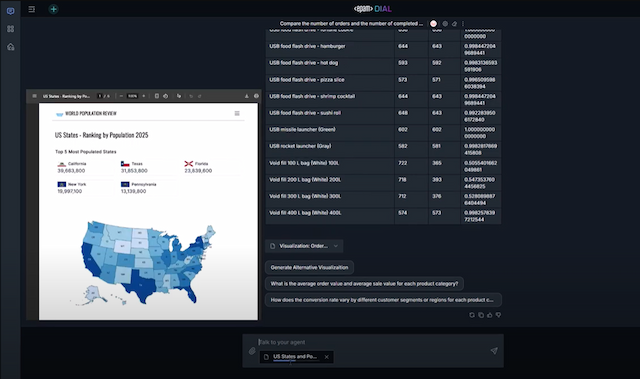Go to home icon in left sidebar
Screen dimensions: 640x379
pyautogui.click(x=11, y=47)
